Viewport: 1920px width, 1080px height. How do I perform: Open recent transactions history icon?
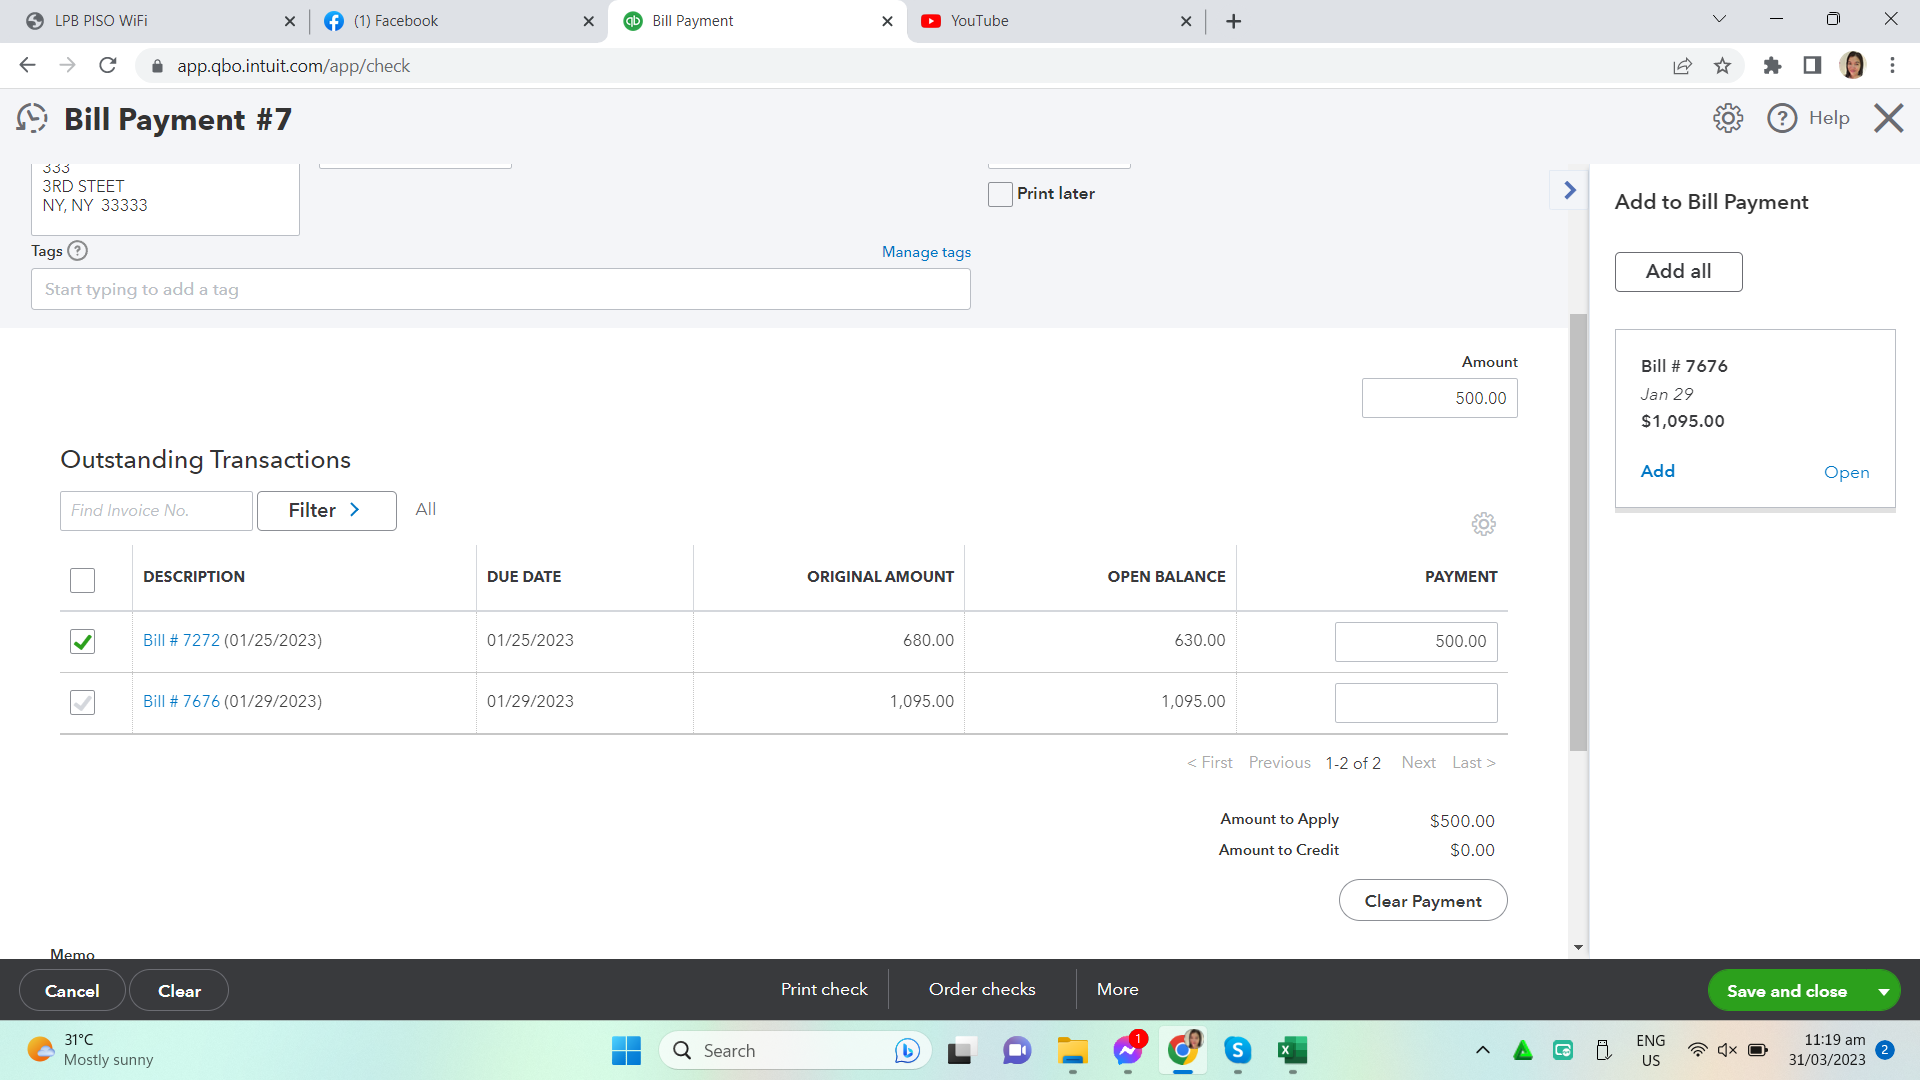pos(32,119)
